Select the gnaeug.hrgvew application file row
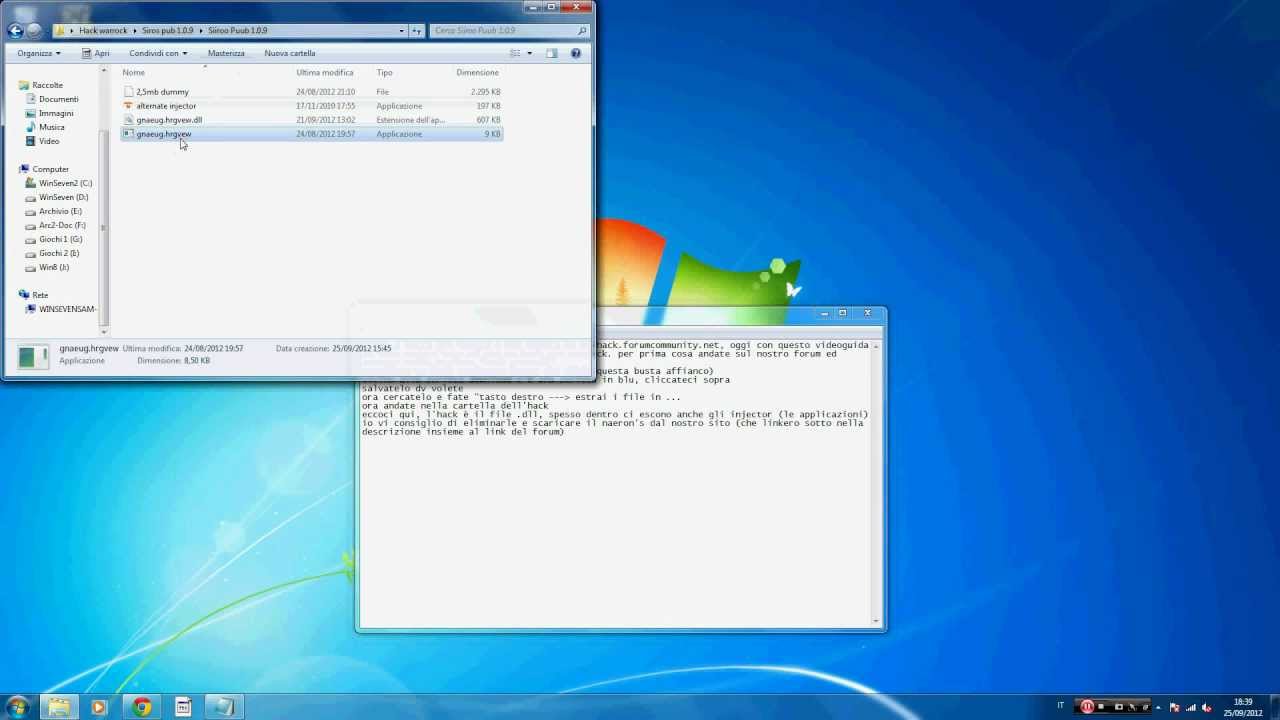1280x720 pixels. (311, 133)
